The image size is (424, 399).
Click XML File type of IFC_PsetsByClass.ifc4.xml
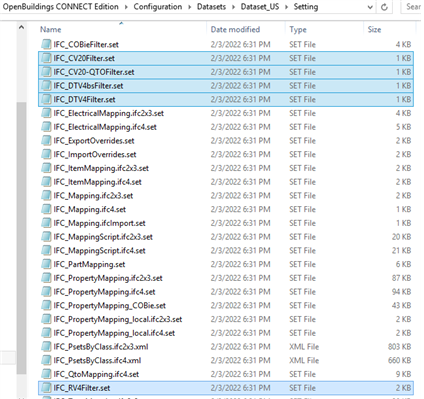[x=304, y=360]
